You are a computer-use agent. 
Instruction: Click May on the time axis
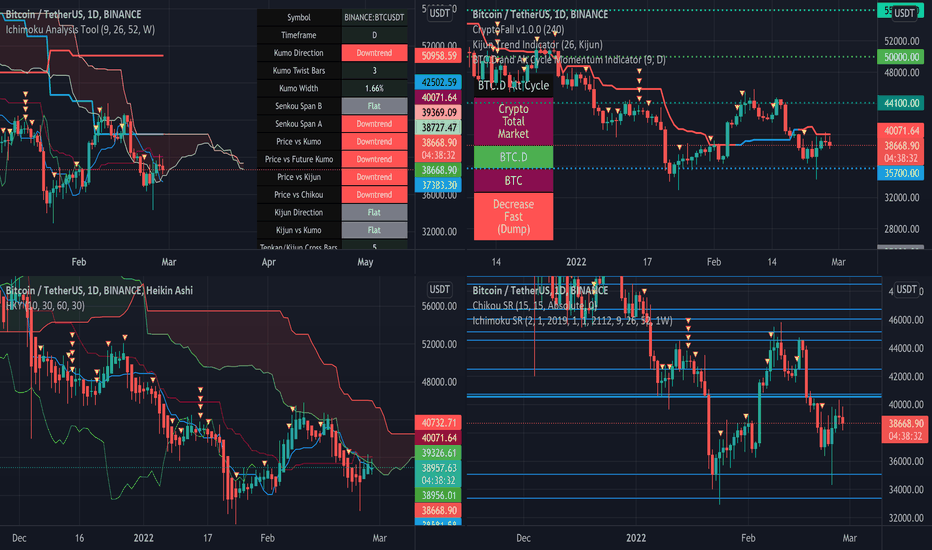(365, 262)
